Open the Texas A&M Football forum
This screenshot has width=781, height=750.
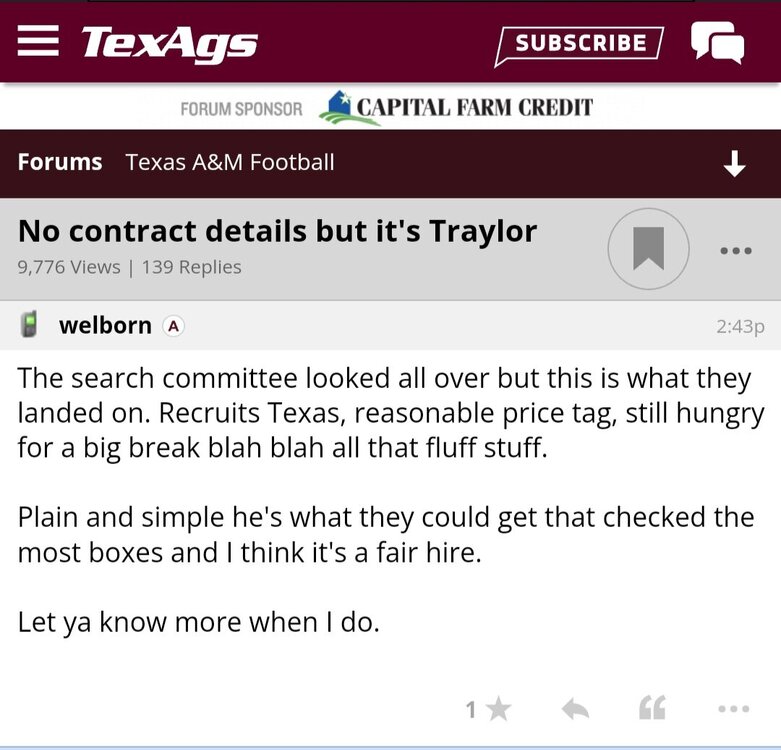230,162
